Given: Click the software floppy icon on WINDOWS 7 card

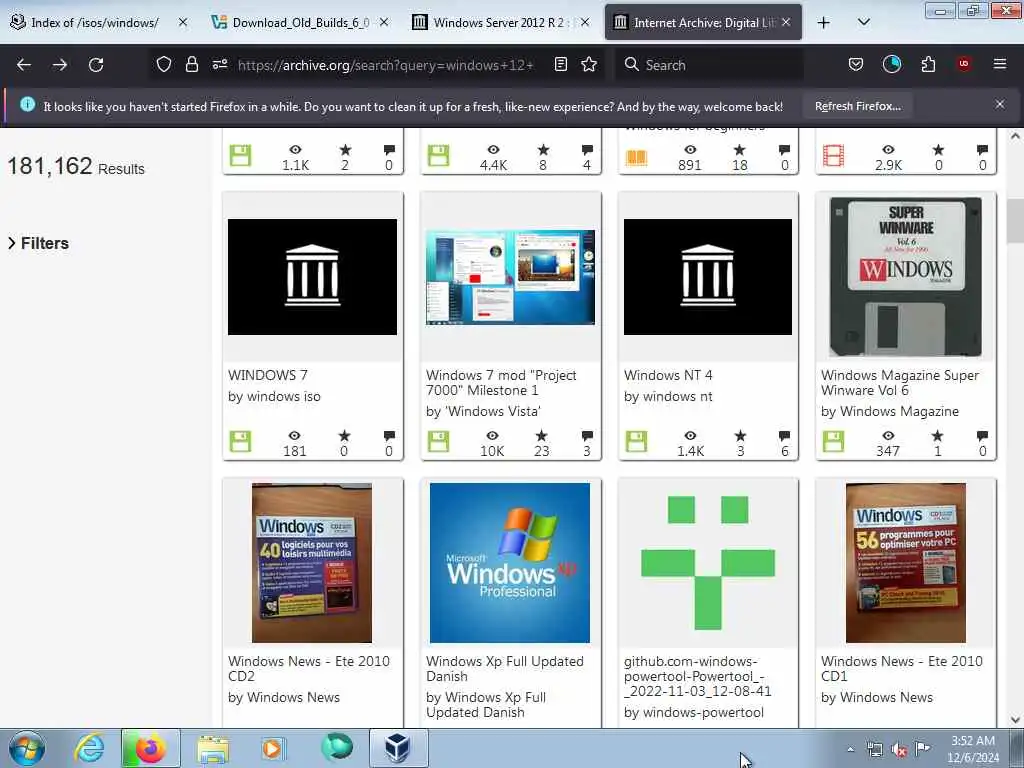Looking at the screenshot, I should coord(240,441).
